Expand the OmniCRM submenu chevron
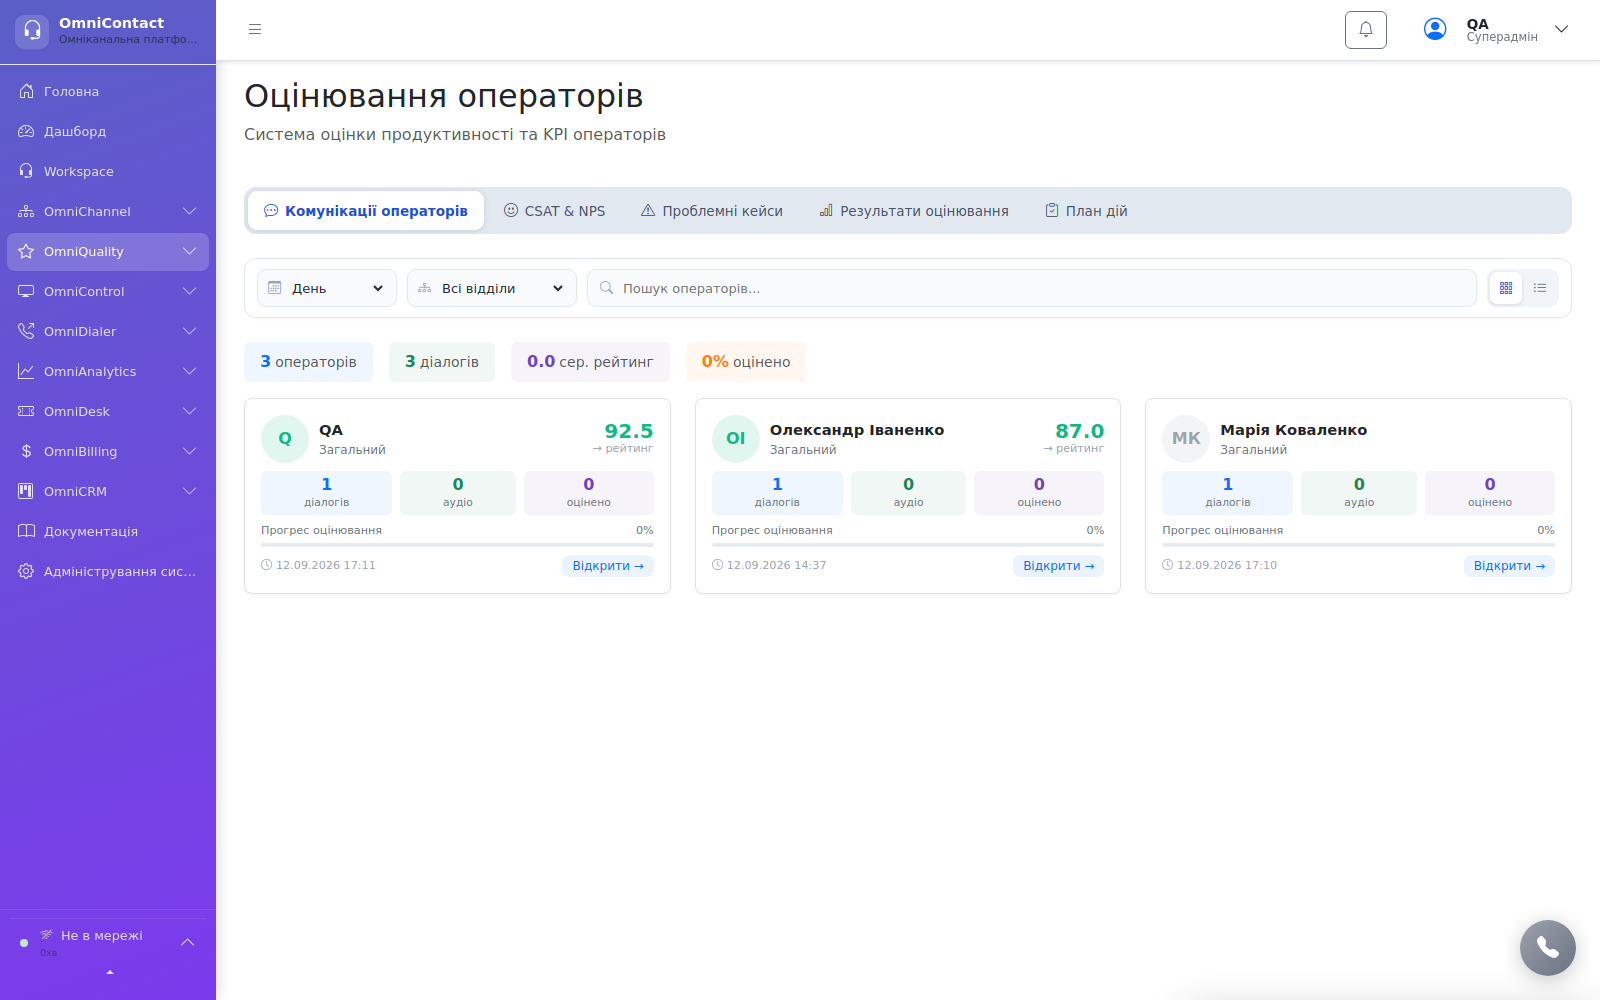1600x1000 pixels. tap(189, 491)
